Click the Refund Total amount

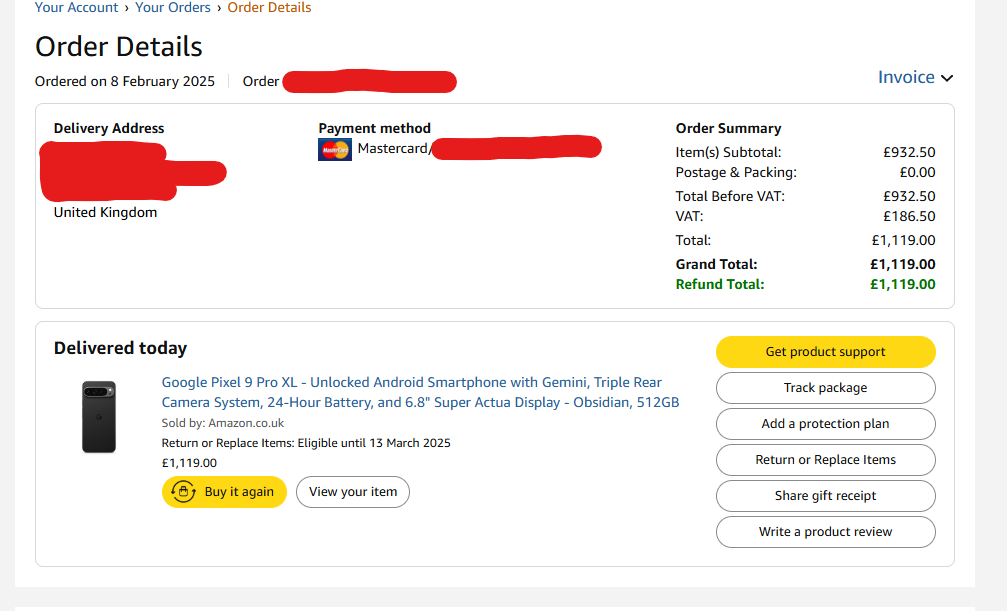903,284
